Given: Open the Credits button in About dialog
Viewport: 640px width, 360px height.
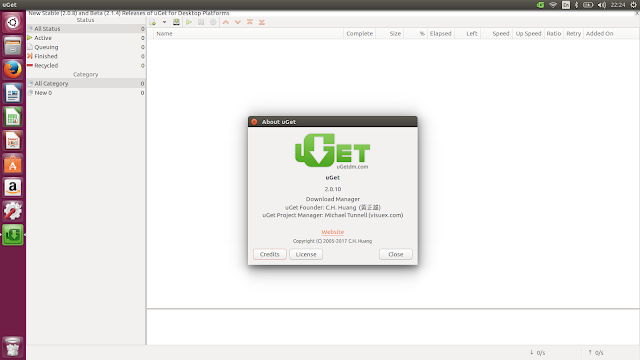Looking at the screenshot, I should [270, 254].
